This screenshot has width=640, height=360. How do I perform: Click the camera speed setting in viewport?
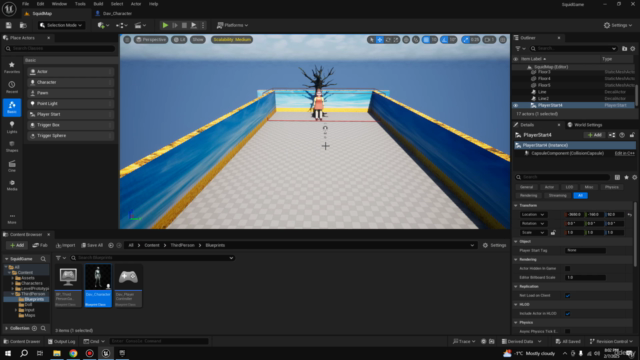pos(489,40)
